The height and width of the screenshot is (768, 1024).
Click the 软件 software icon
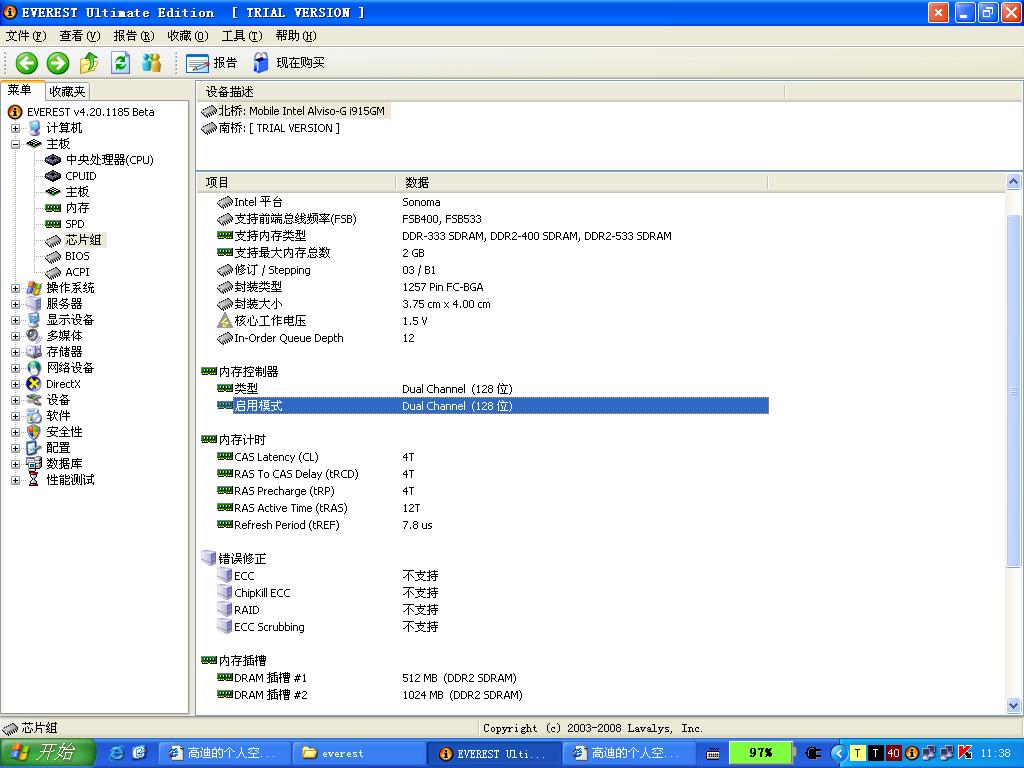coord(33,416)
